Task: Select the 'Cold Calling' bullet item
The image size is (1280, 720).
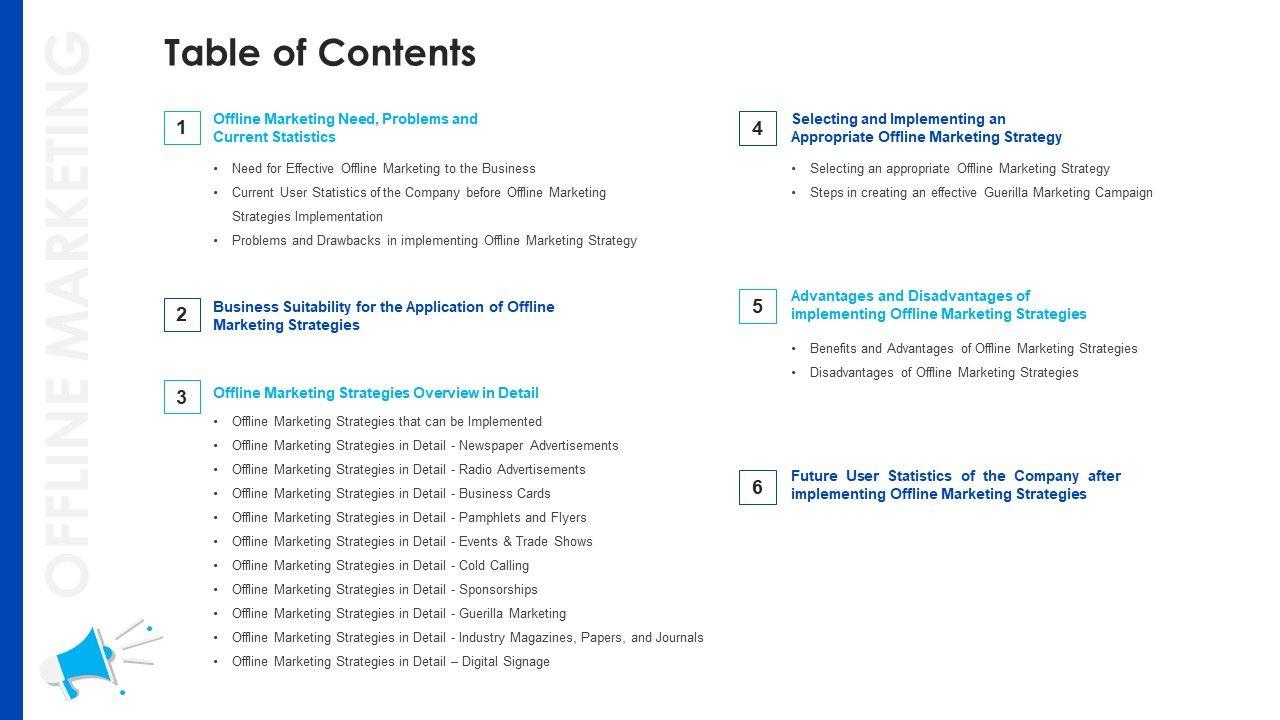Action: coord(380,566)
